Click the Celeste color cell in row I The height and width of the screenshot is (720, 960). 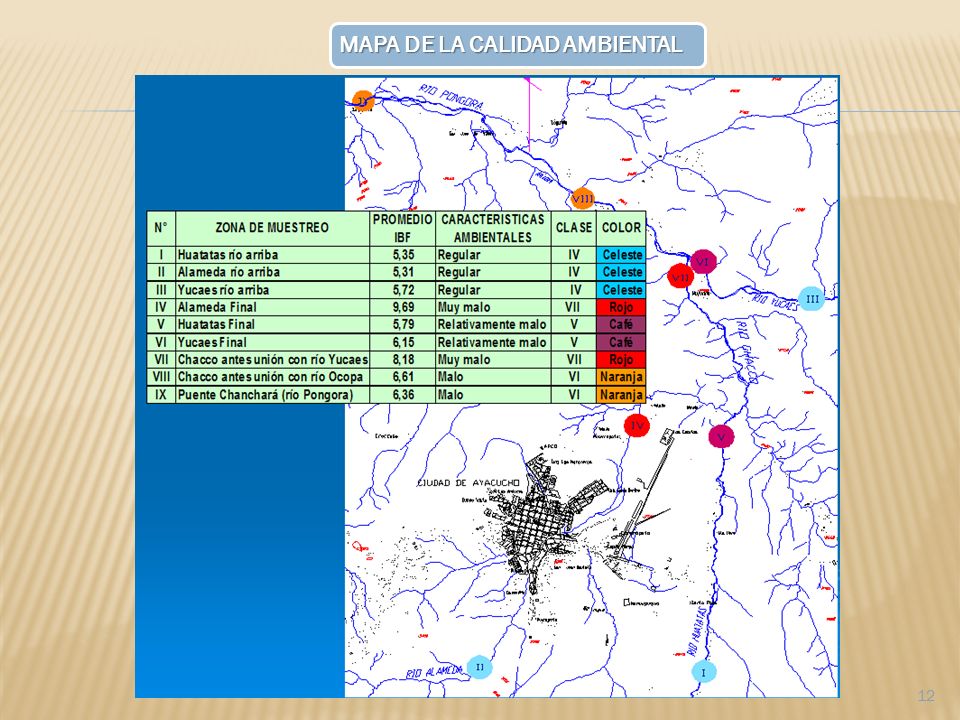click(621, 255)
